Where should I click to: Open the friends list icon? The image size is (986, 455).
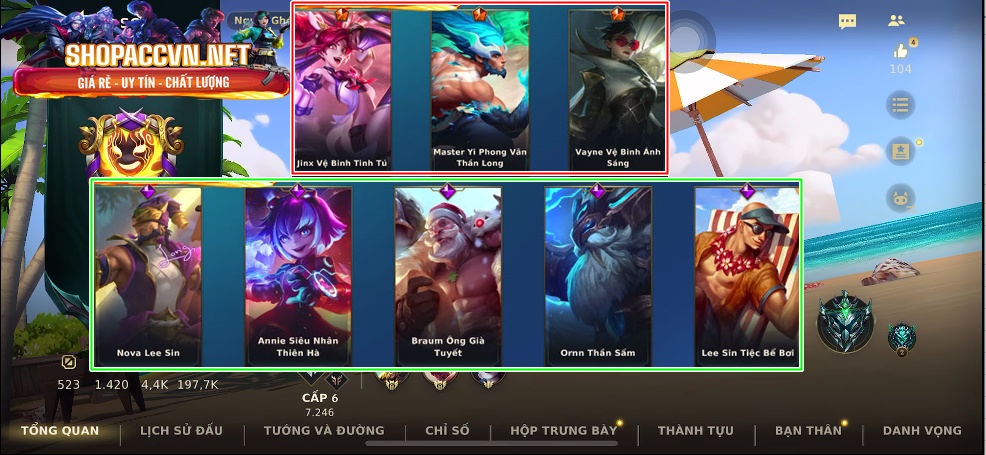[x=896, y=21]
